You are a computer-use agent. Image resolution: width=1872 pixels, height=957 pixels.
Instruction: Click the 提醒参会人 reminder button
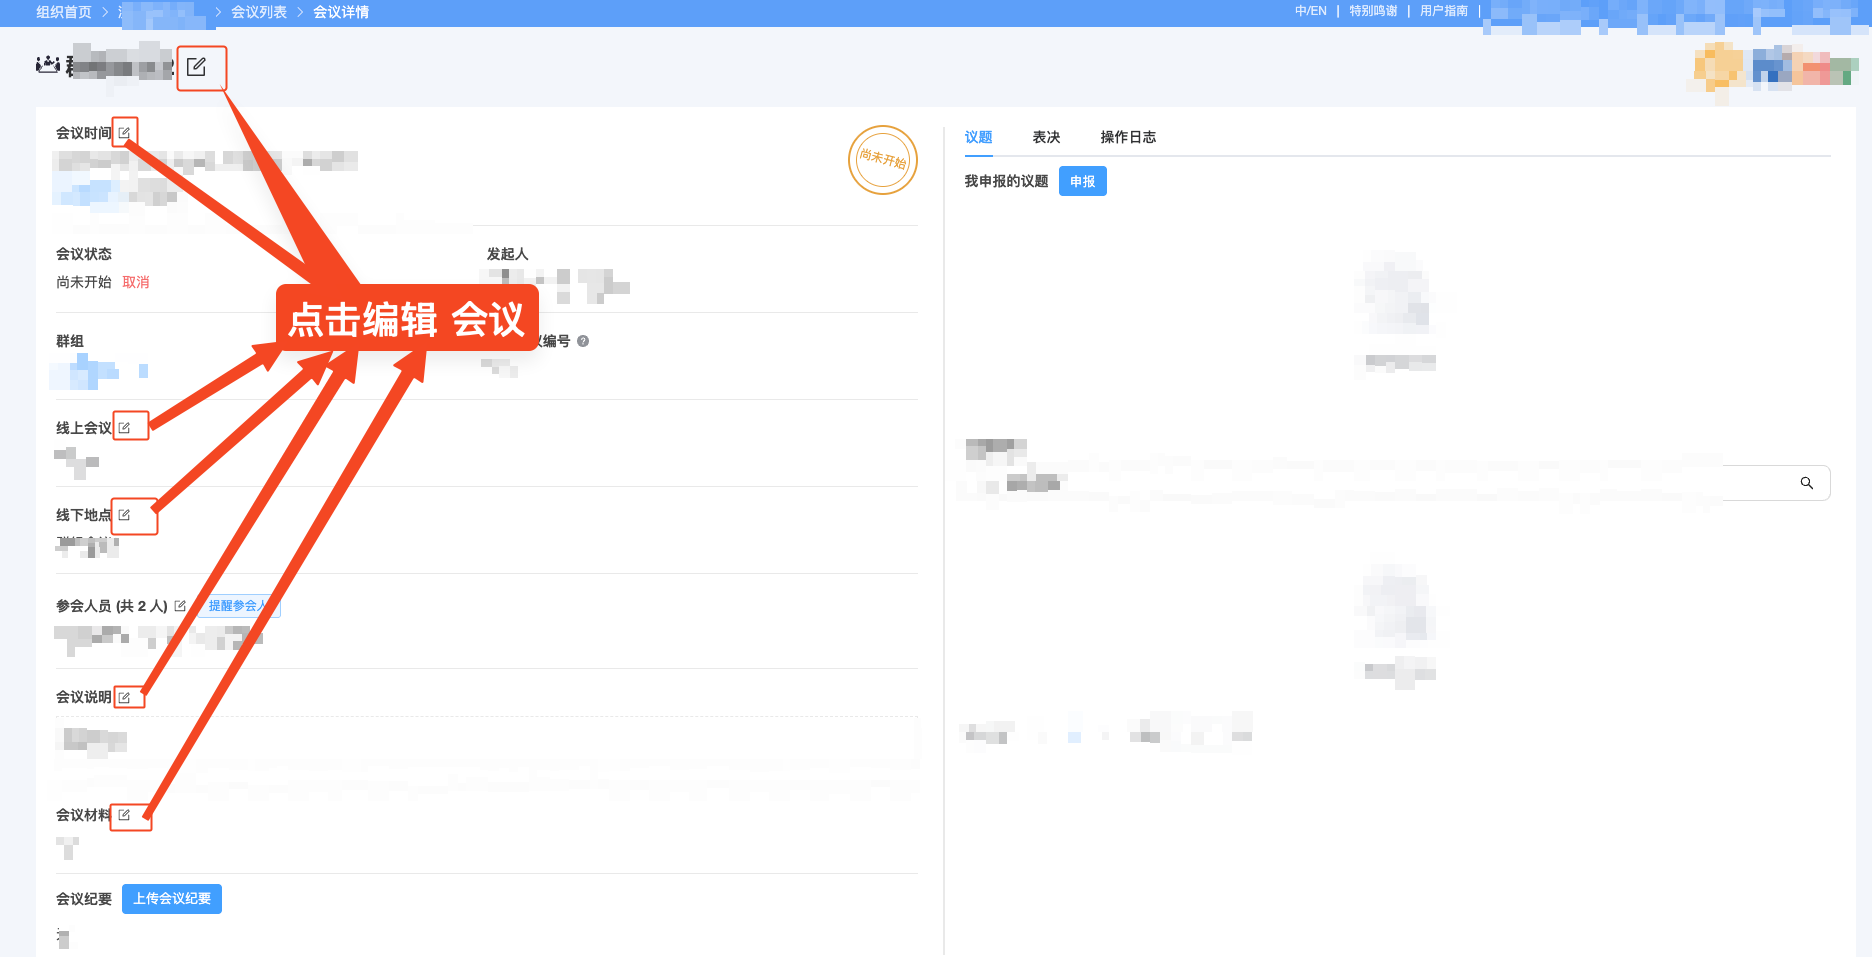[239, 605]
